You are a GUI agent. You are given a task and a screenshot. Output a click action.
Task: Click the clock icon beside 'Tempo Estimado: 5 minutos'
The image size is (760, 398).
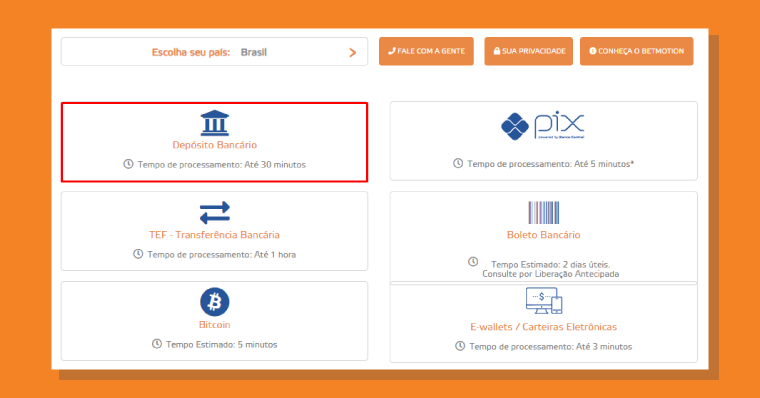tap(157, 344)
